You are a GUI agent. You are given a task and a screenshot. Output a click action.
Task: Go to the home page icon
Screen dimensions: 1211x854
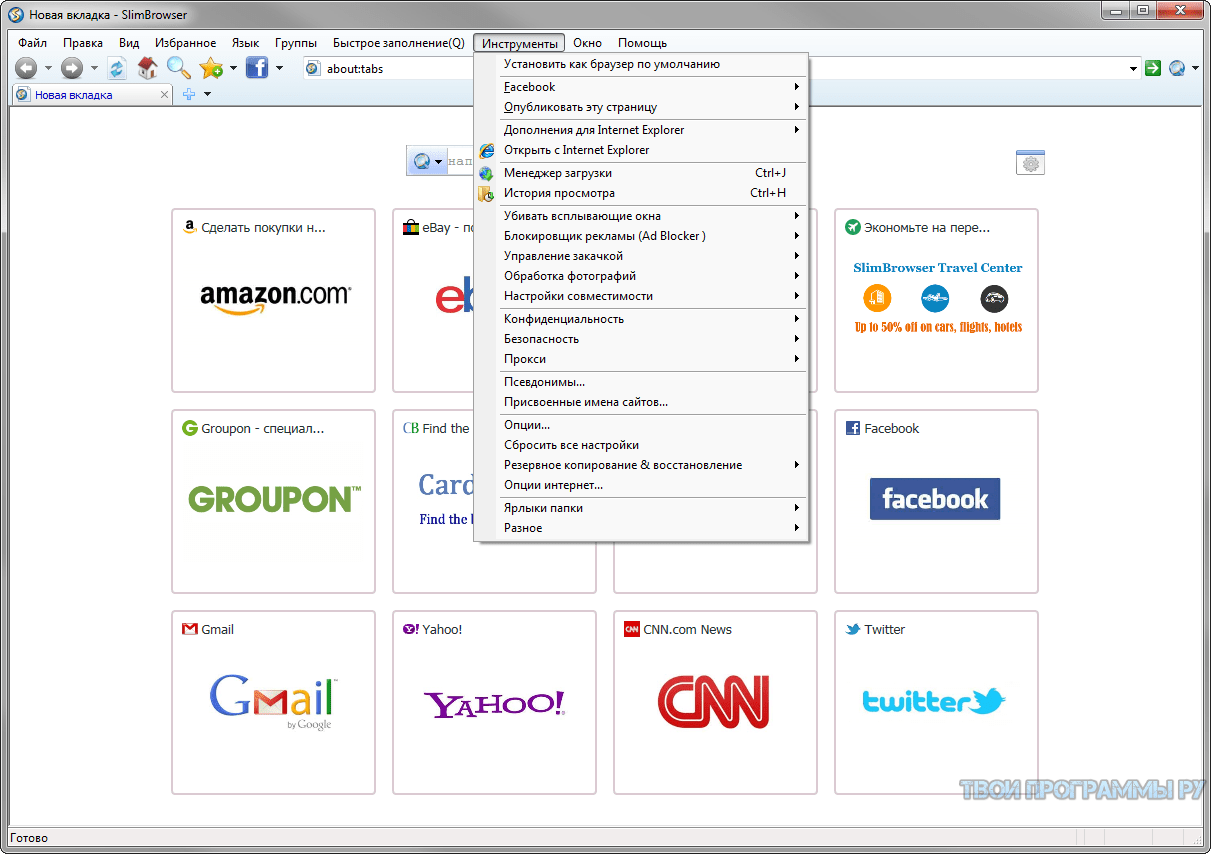click(148, 68)
